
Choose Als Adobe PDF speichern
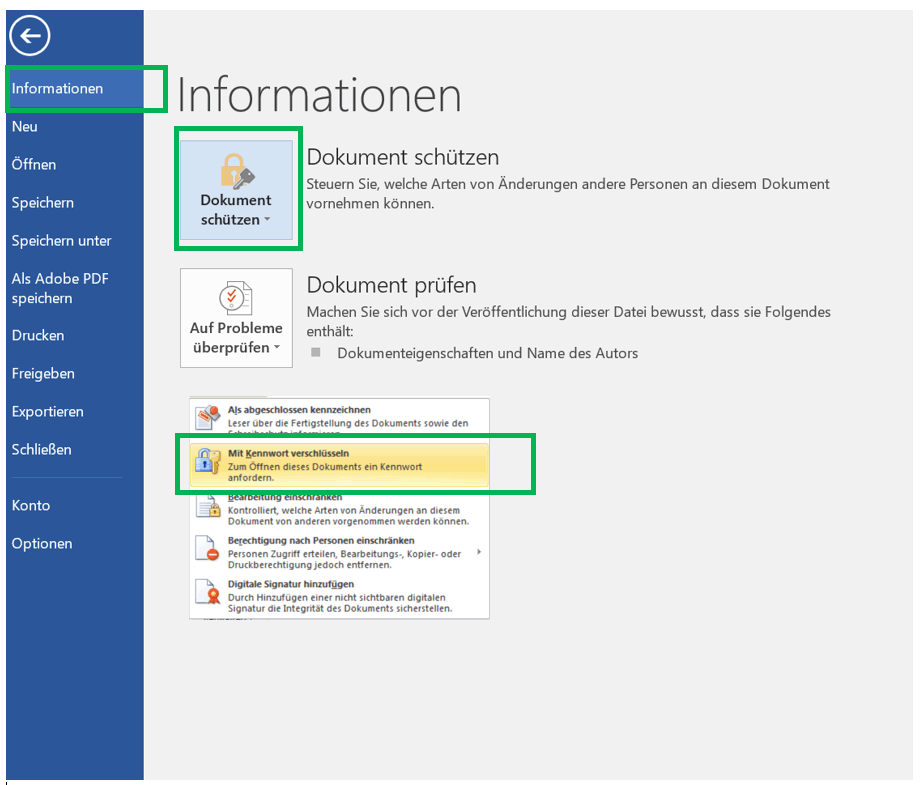pos(60,288)
